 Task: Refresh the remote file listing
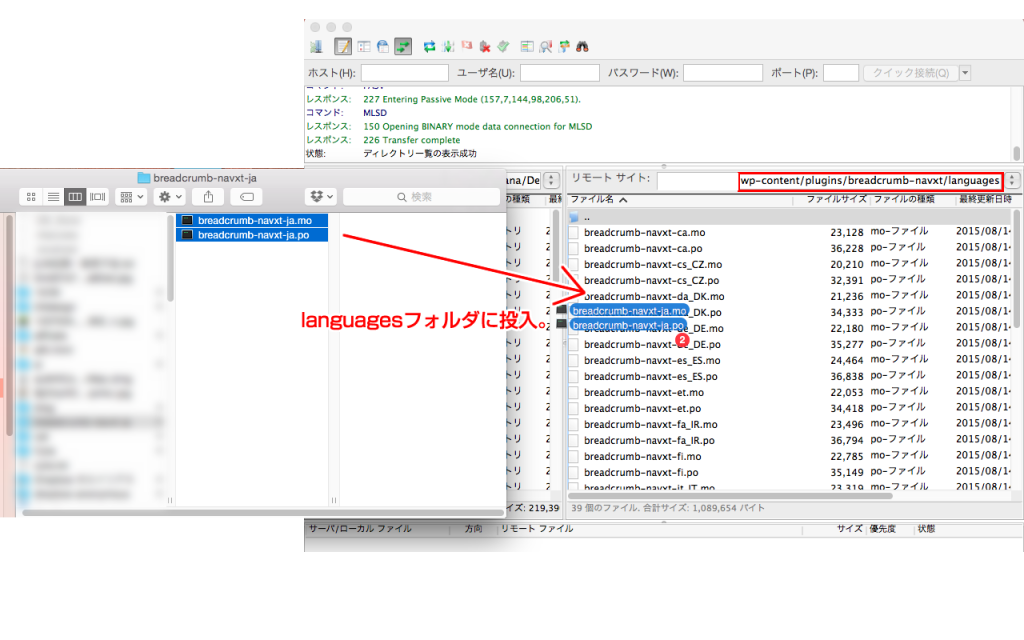click(x=429, y=46)
